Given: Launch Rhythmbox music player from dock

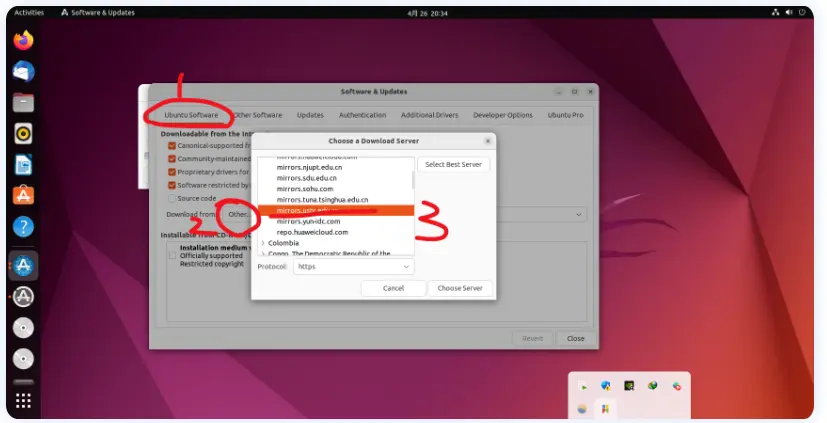Looking at the screenshot, I should click(x=23, y=133).
